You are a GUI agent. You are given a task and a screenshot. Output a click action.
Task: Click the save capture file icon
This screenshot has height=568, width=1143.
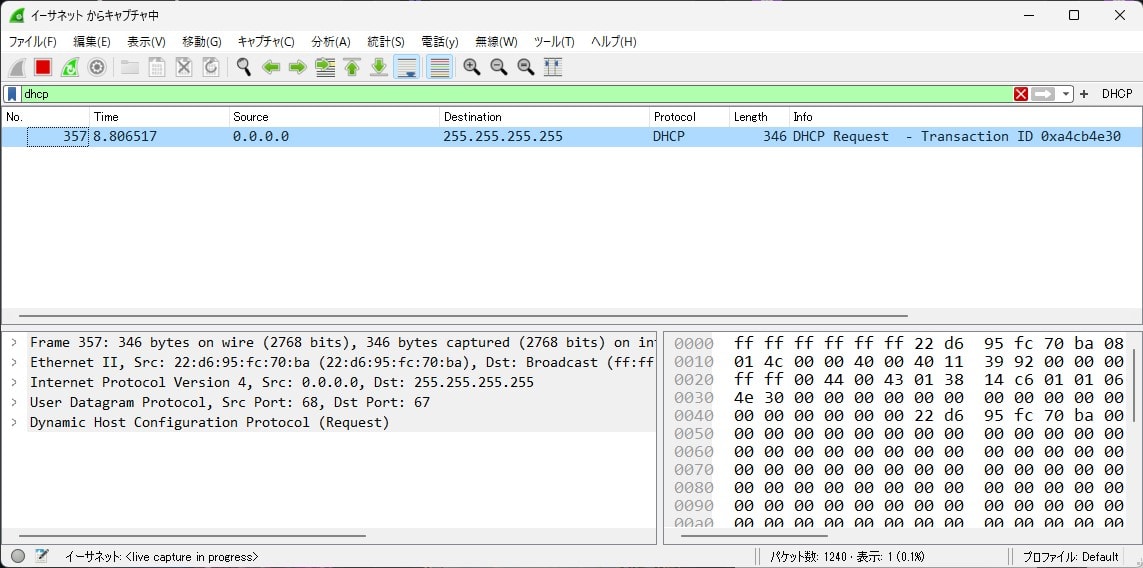coord(157,68)
